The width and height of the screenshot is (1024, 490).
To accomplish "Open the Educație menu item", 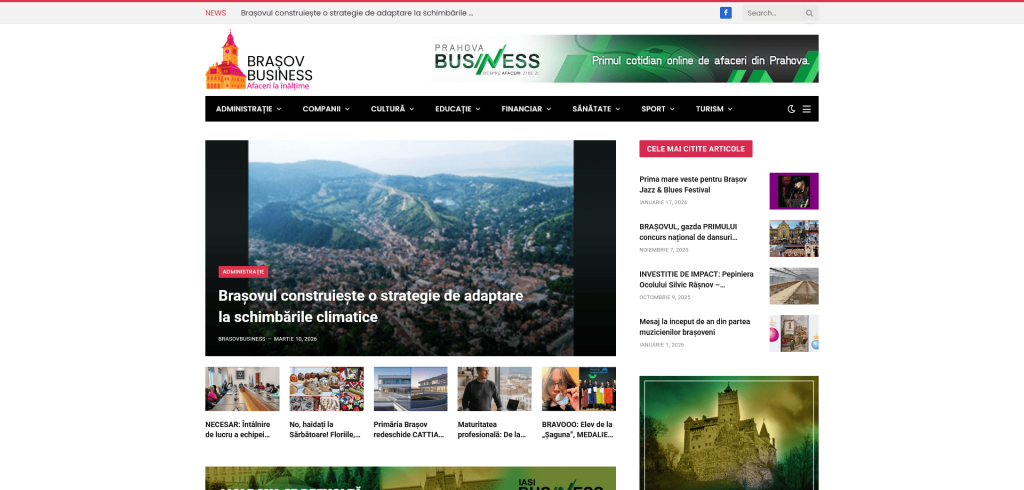I will tap(453, 109).
